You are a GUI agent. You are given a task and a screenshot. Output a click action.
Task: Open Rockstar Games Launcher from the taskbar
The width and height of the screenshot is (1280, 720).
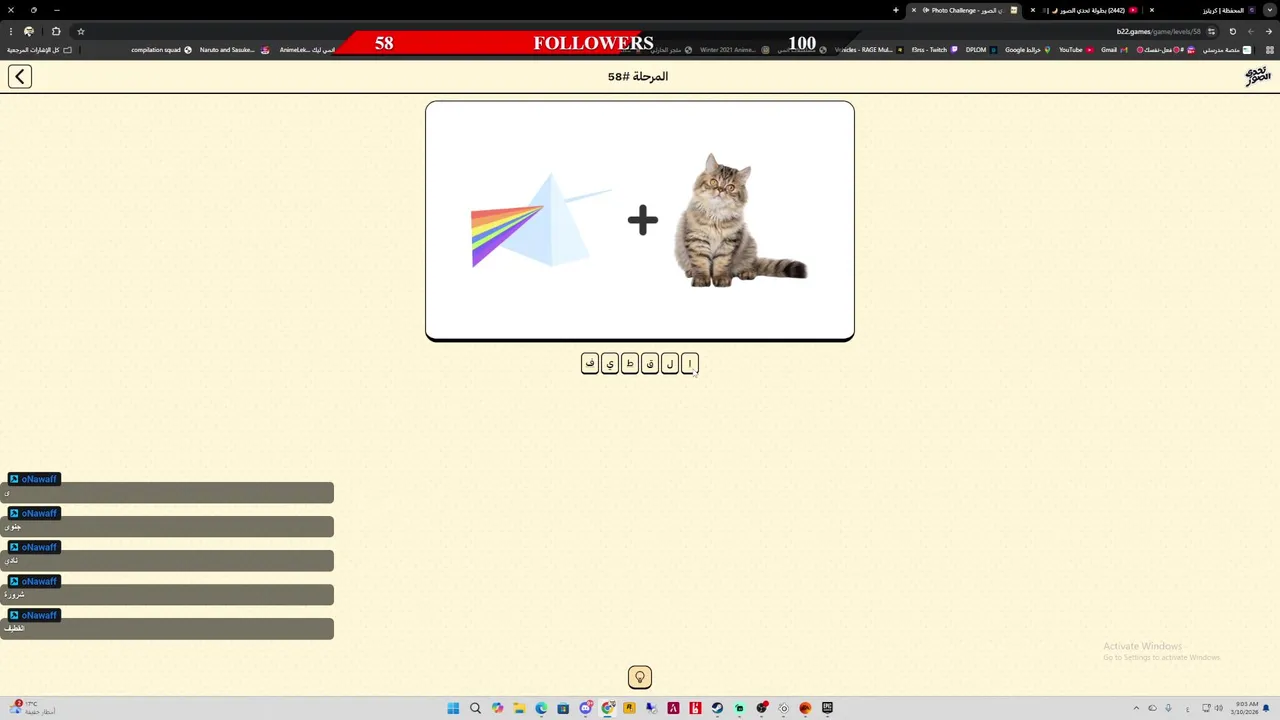629,708
